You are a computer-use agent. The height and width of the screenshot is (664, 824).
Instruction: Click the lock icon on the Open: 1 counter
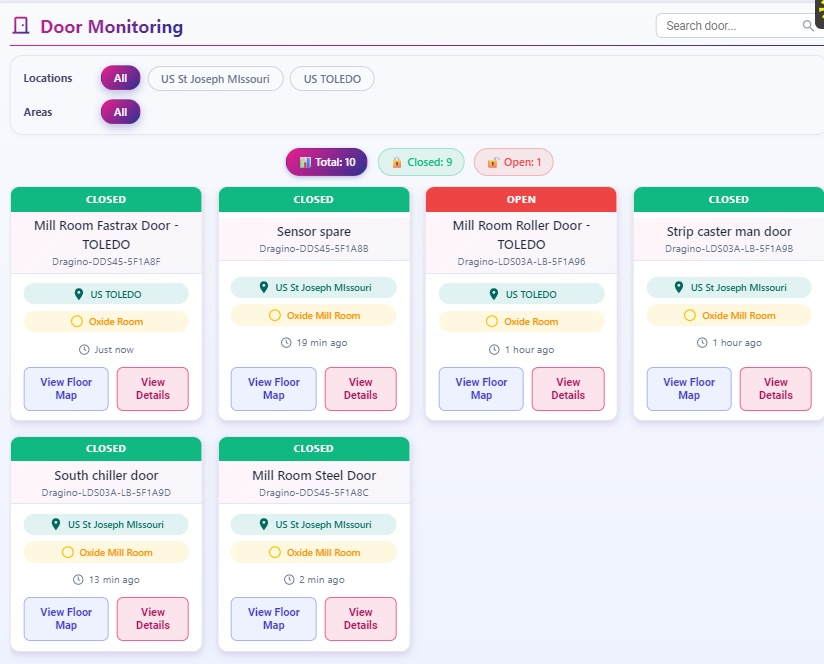pos(491,162)
